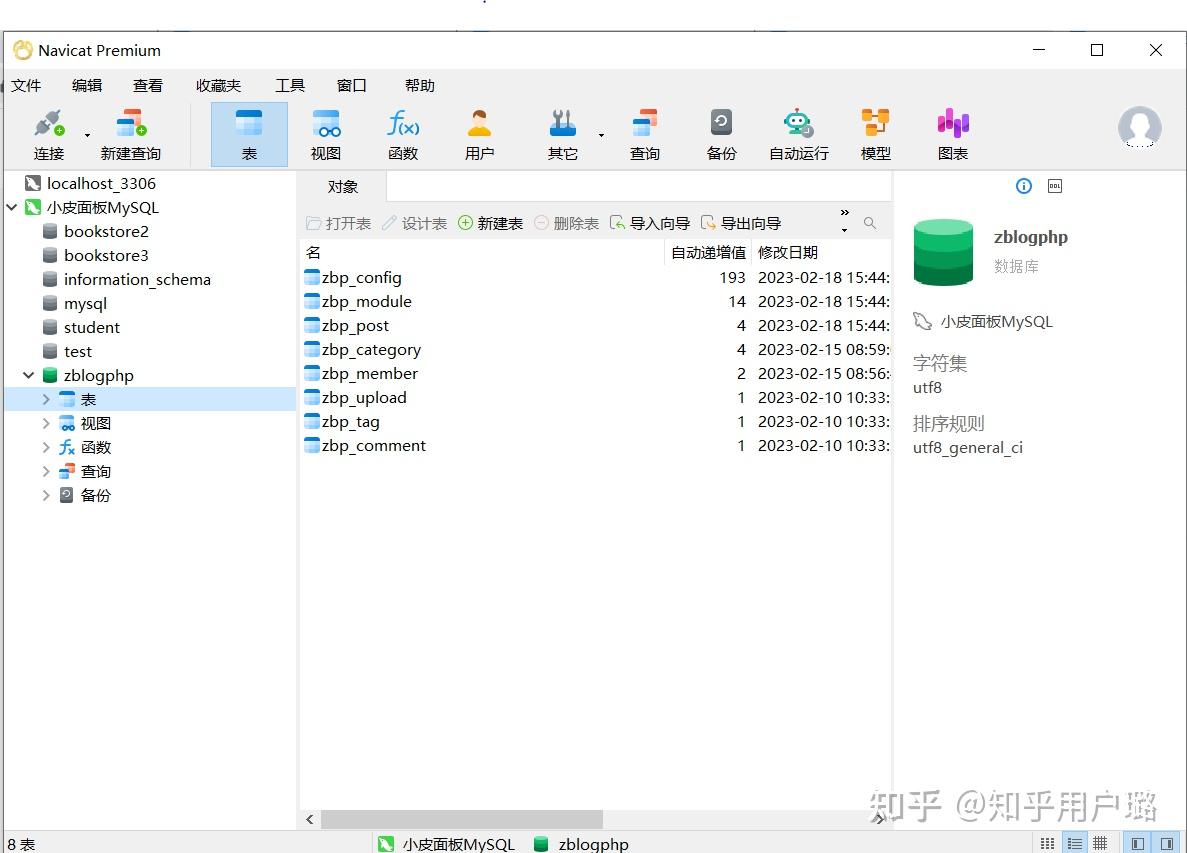Collapse the zblogphp database node
1187x853 pixels.
[x=28, y=375]
